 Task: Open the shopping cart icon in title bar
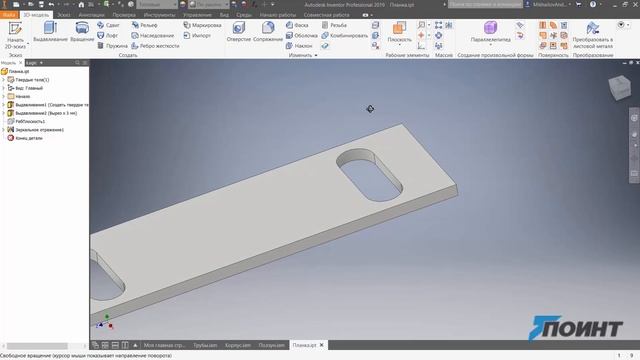point(578,4)
